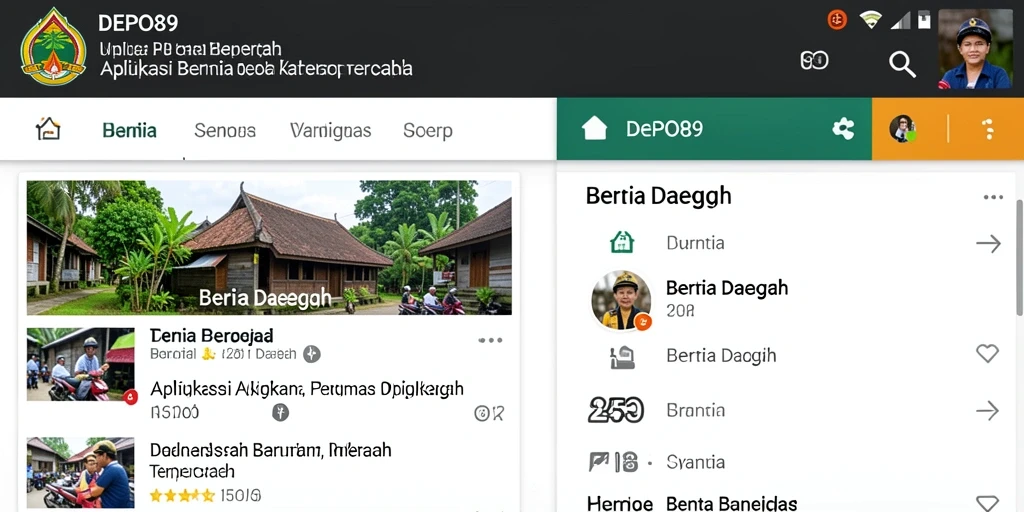Click the desk icon beside Bertia Daogih

click(x=622, y=357)
